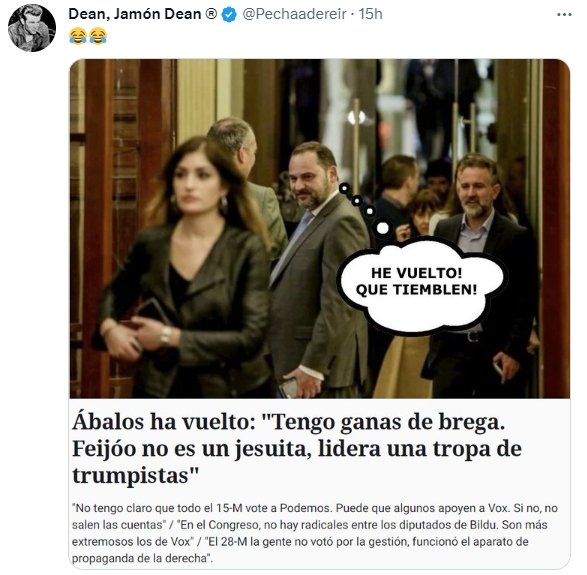Click the second laughing-crying emoji

click(98, 36)
